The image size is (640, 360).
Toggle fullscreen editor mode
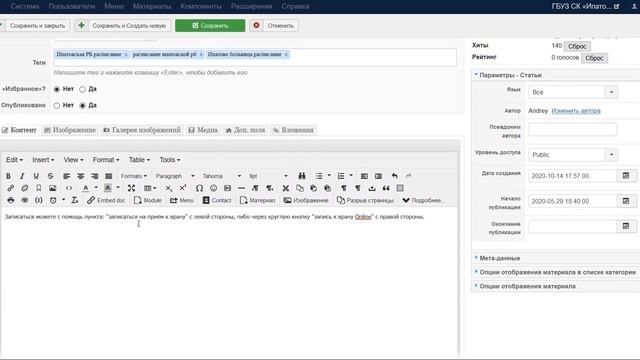tap(131, 188)
